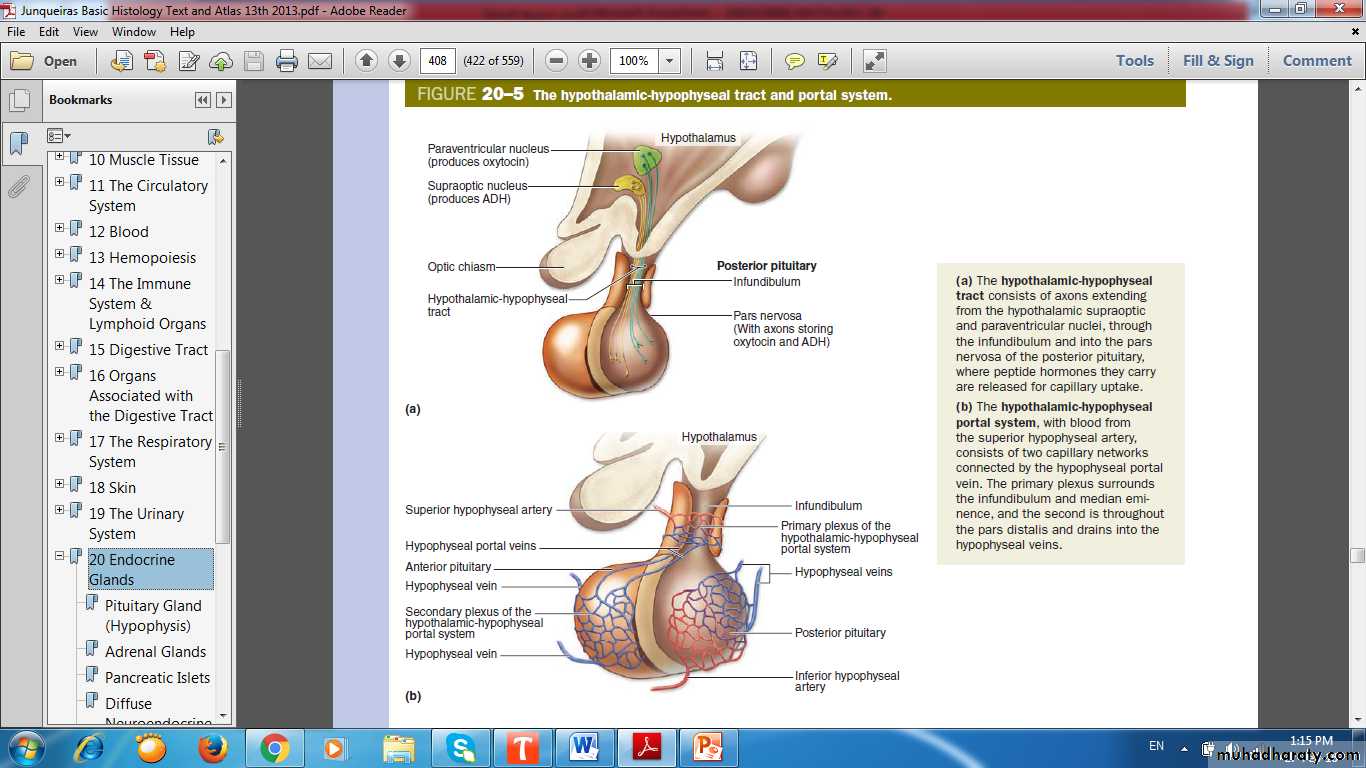Zoom in with the plus button
The image size is (1366, 768).
590,61
